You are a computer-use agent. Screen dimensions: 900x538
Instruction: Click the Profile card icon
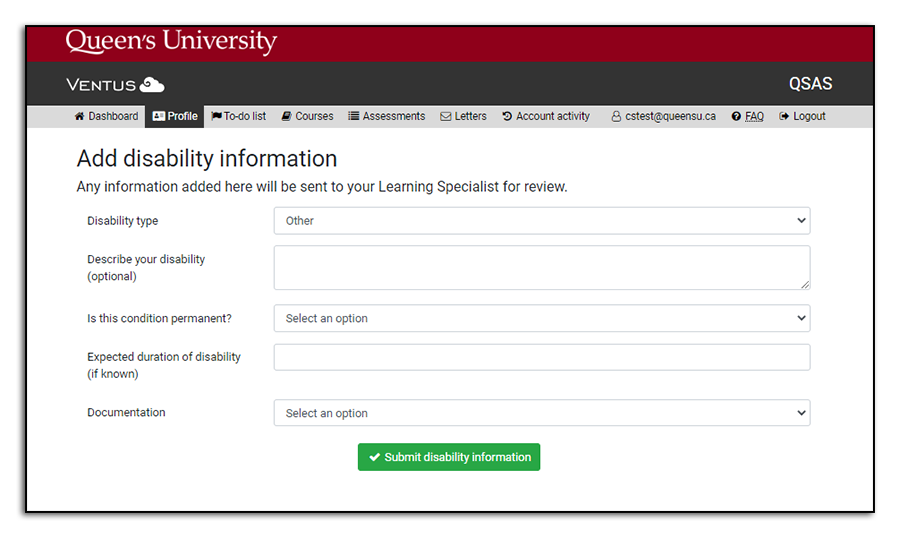click(158, 116)
